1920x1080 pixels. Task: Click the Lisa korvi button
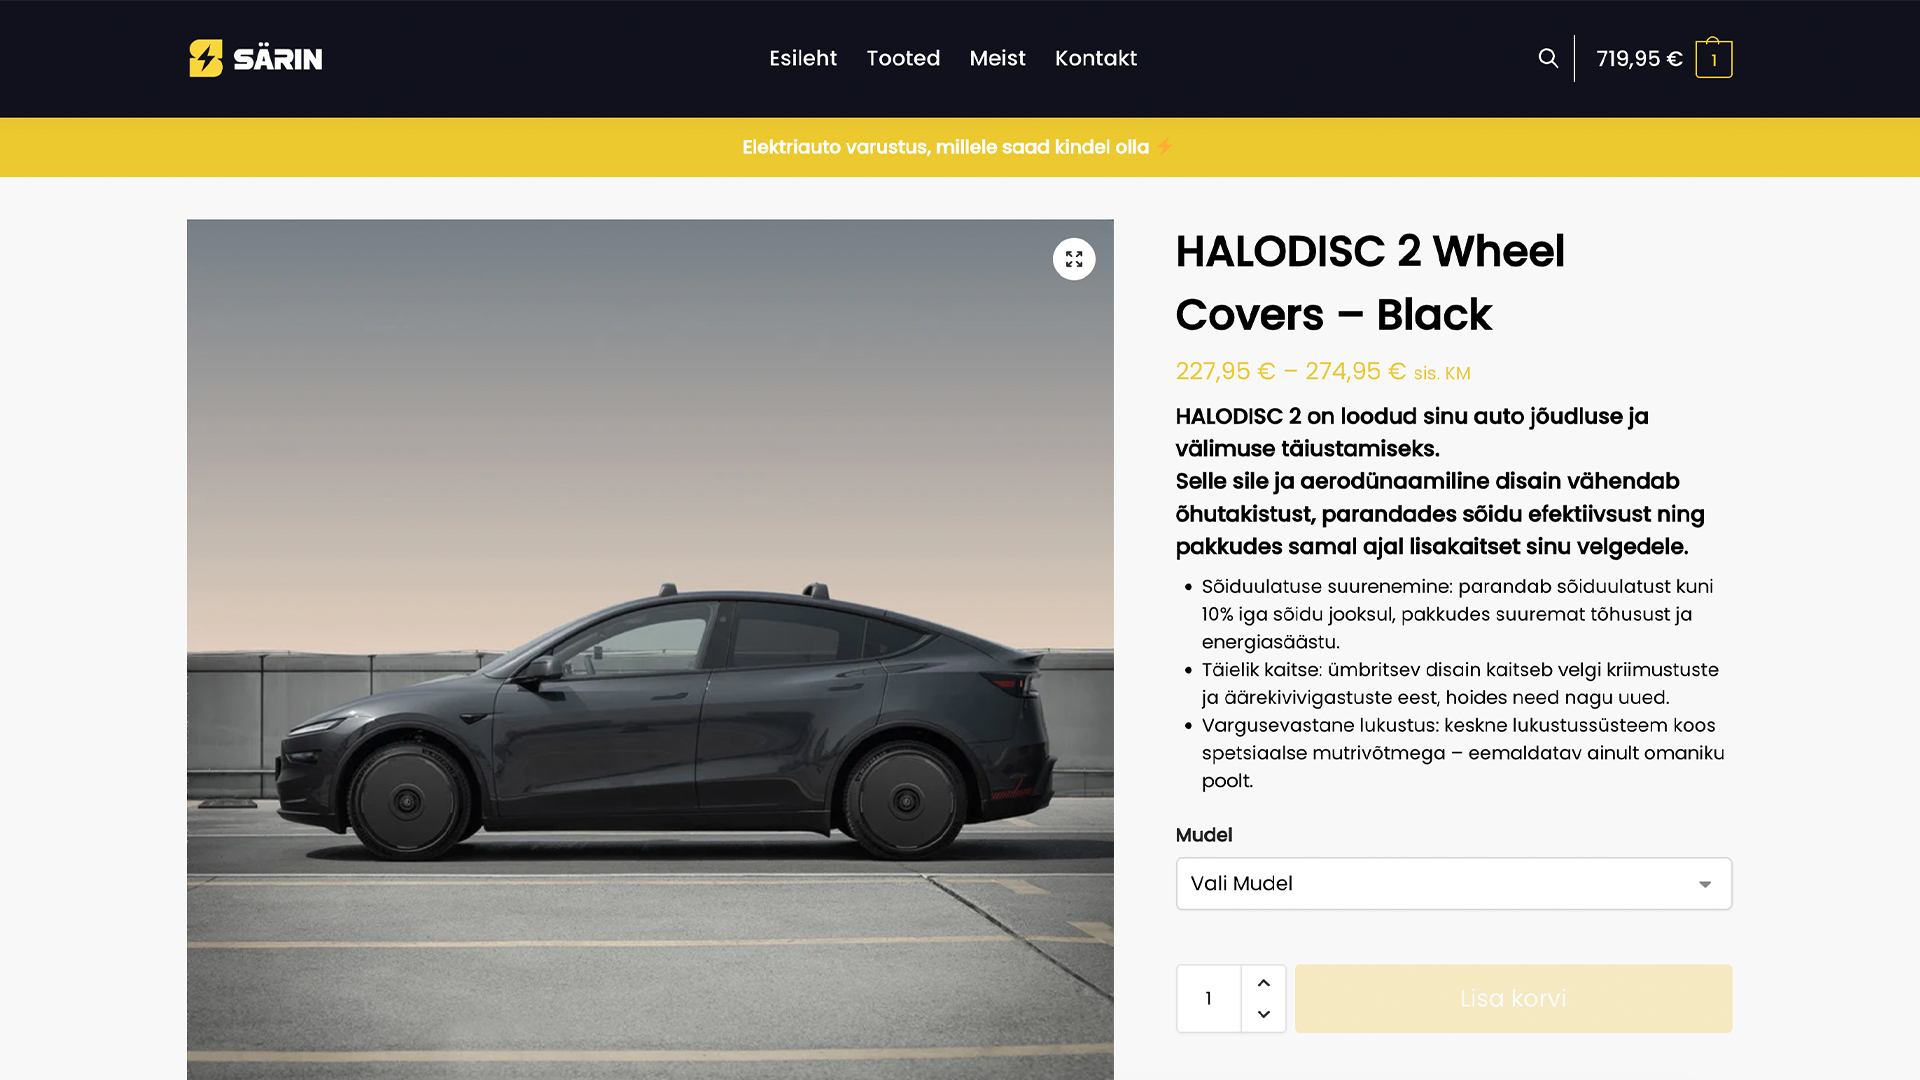(1514, 998)
